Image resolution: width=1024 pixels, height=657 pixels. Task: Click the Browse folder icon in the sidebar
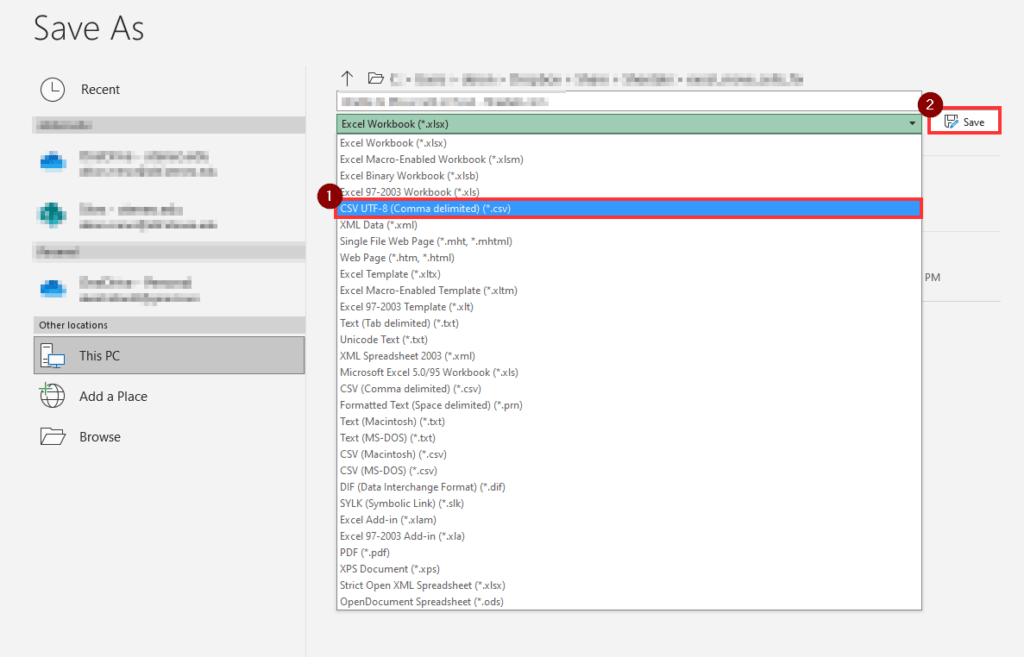point(54,436)
